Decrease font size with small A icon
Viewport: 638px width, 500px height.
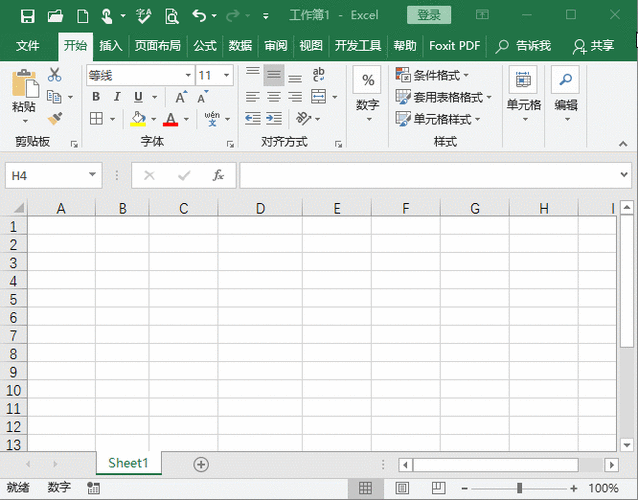coord(202,97)
